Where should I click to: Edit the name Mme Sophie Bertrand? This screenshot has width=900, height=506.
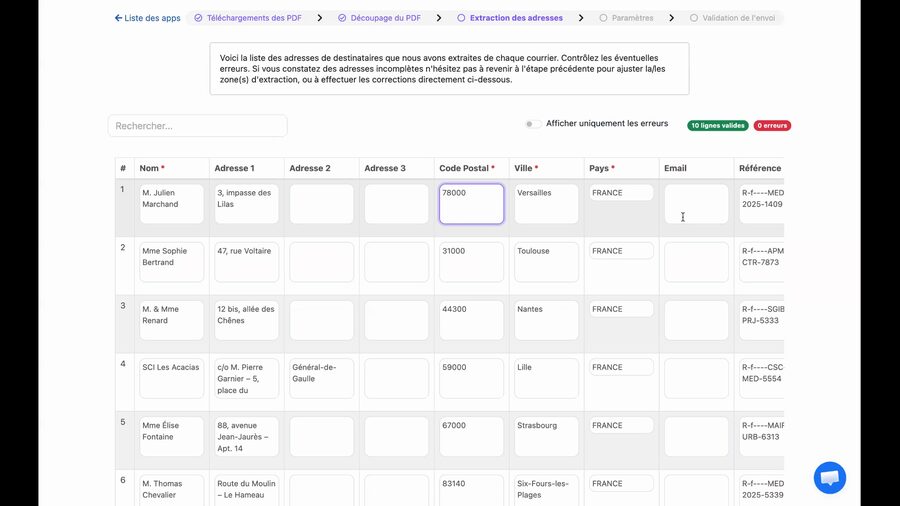172,262
